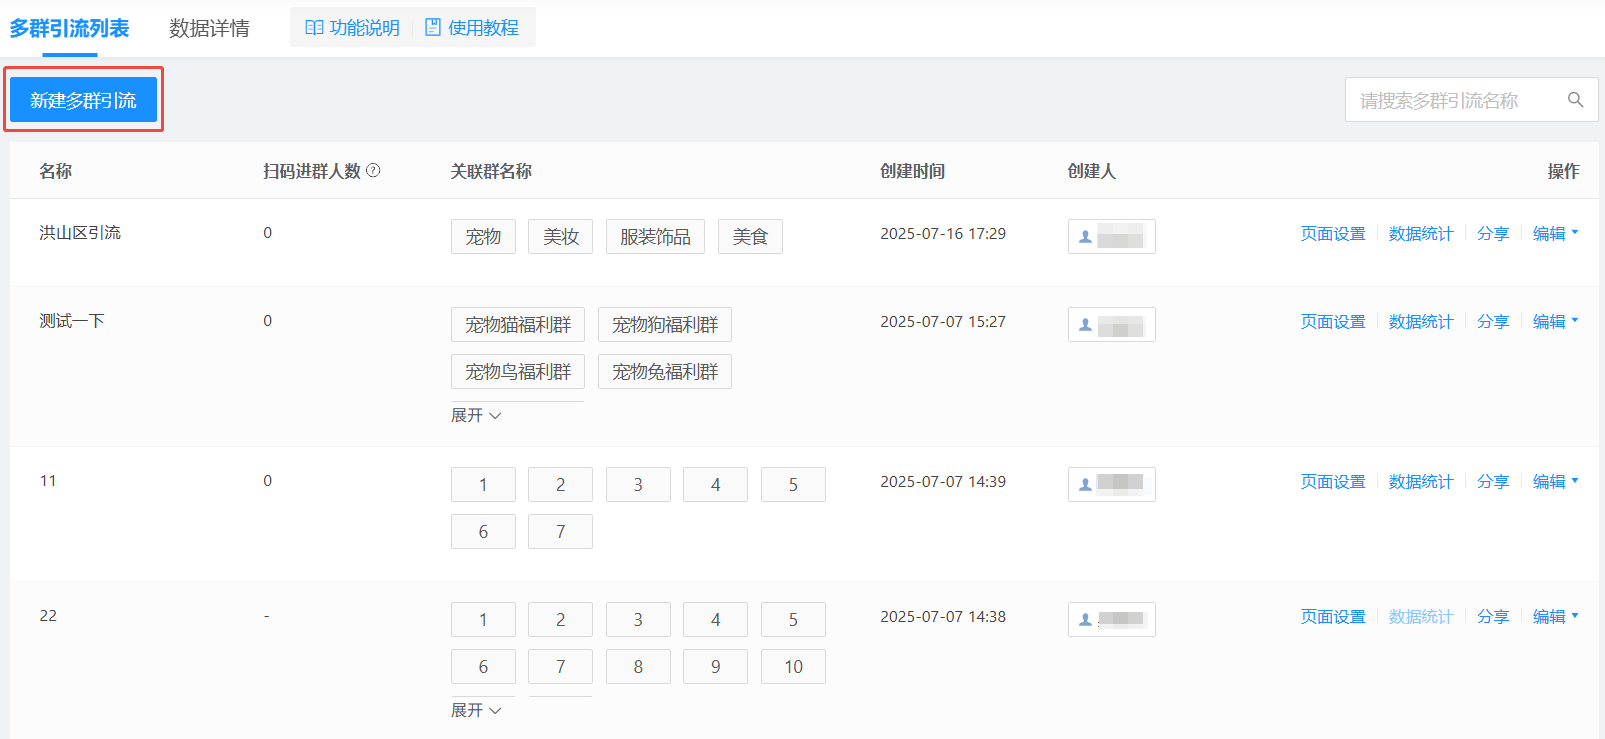Click the 宠物 group tag
This screenshot has height=739, width=1605.
[483, 237]
